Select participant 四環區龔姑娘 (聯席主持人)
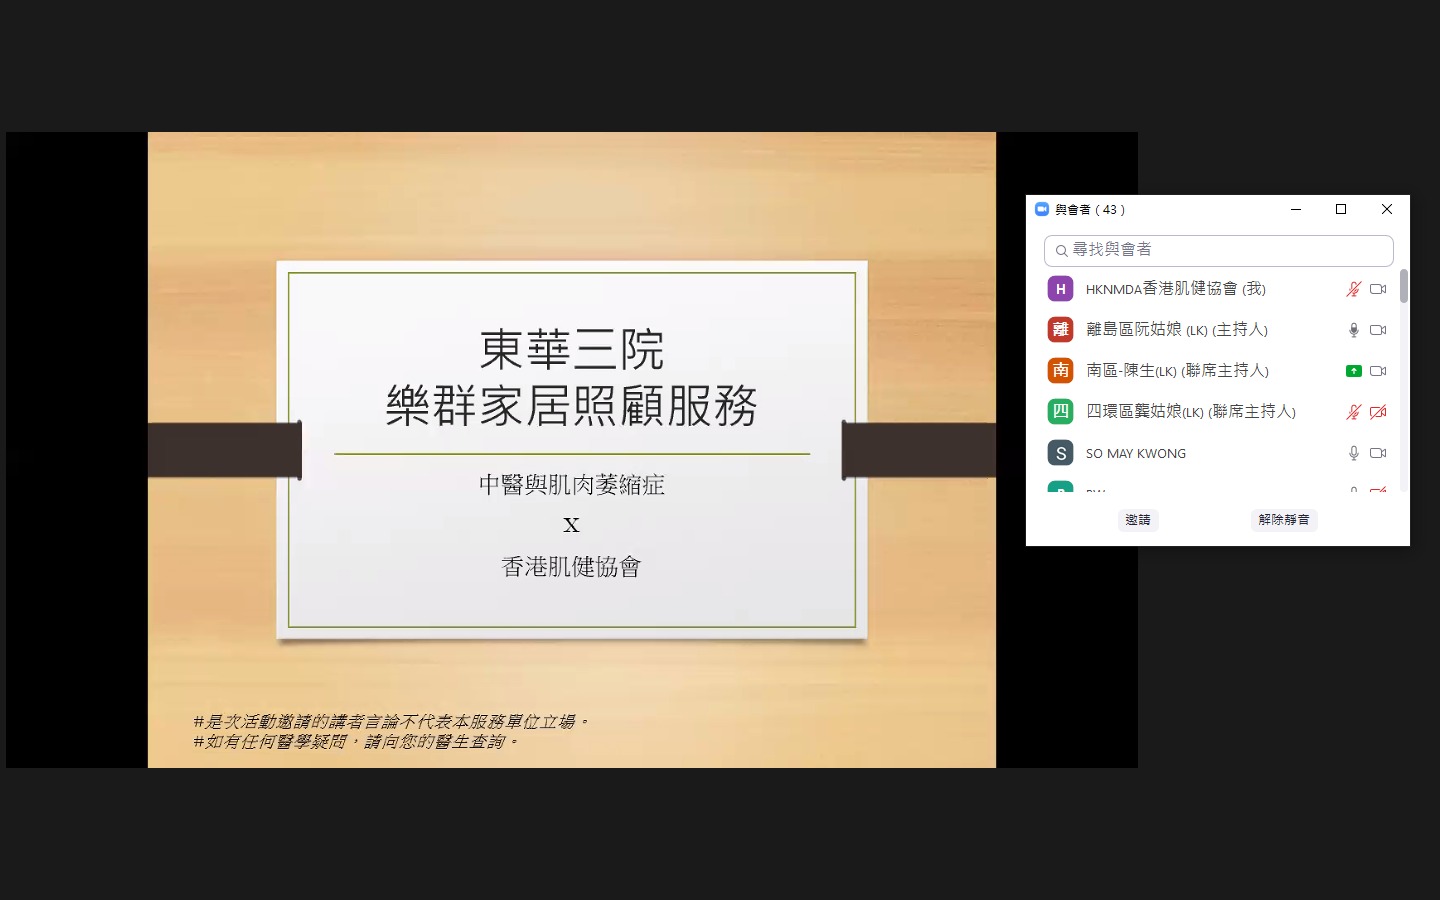The height and width of the screenshot is (900, 1440). click(x=1191, y=412)
